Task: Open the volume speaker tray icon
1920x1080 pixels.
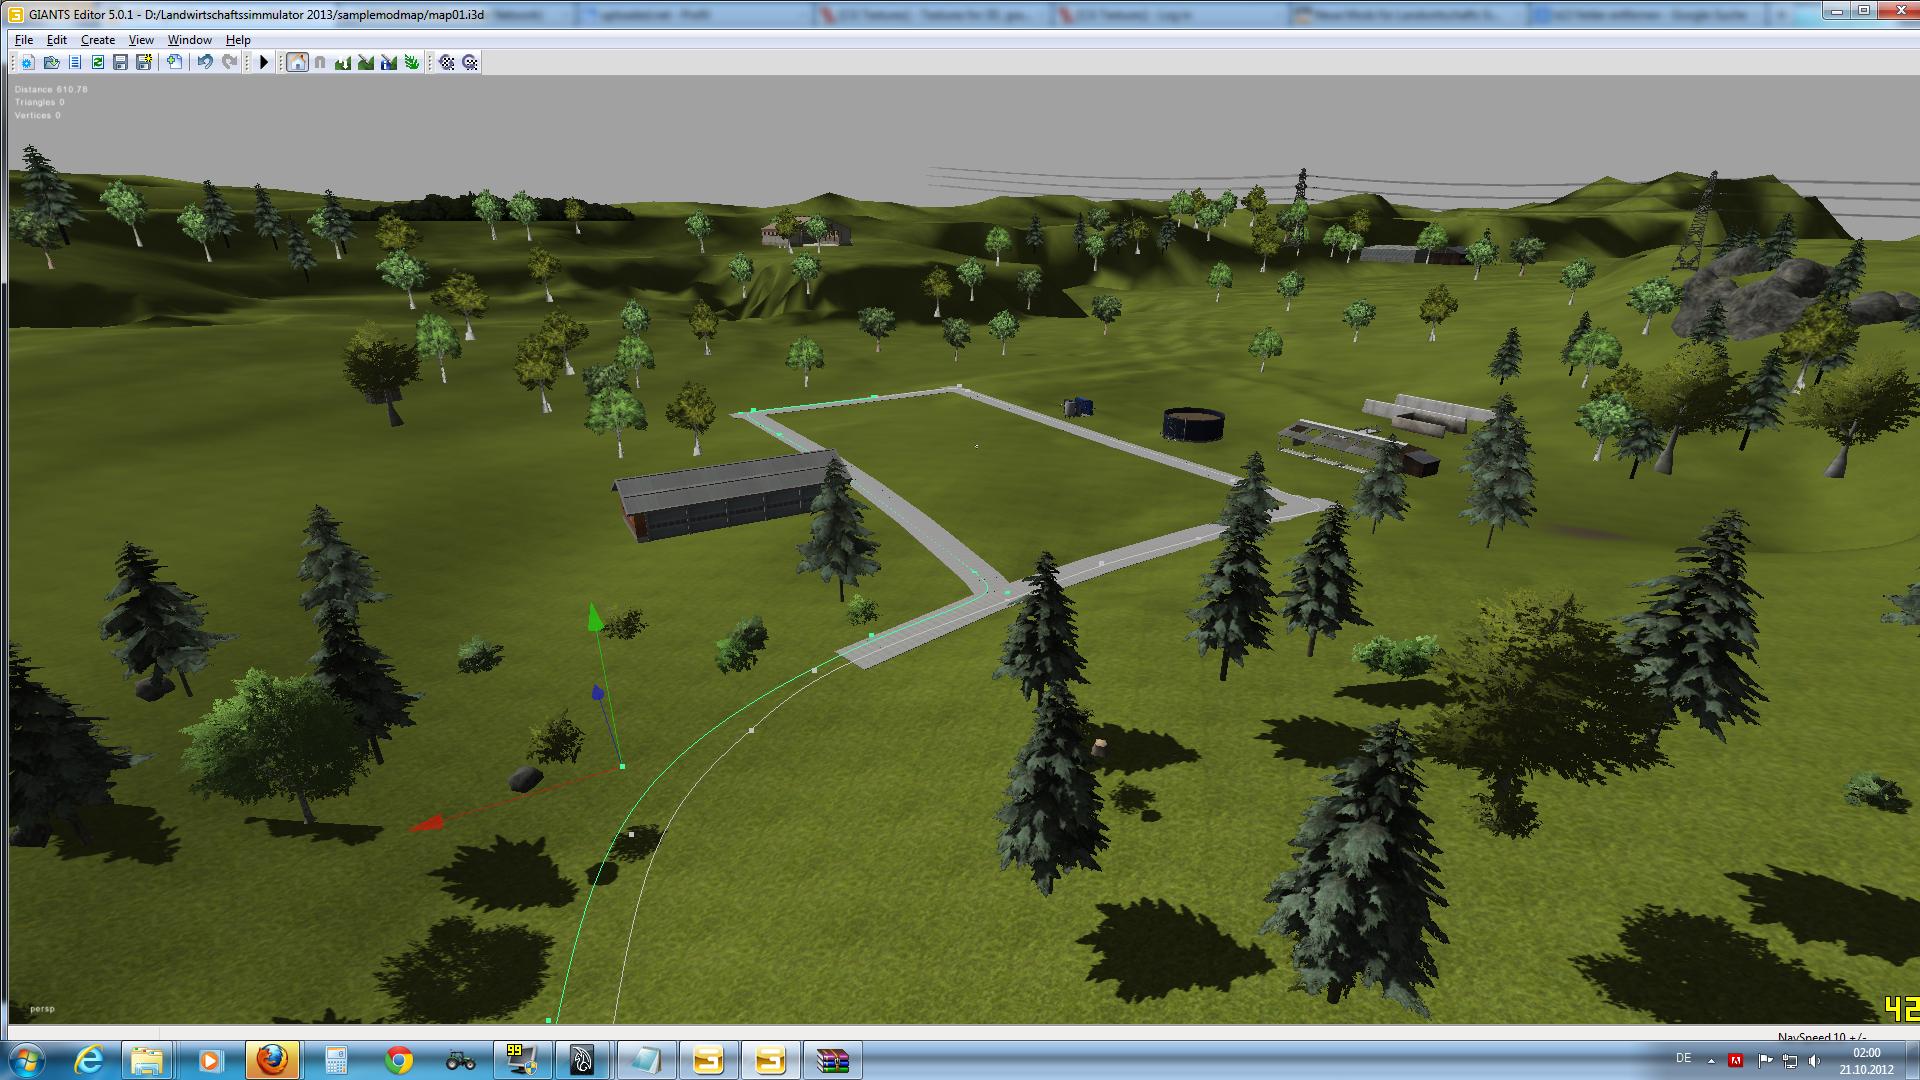Action: tap(1815, 1060)
